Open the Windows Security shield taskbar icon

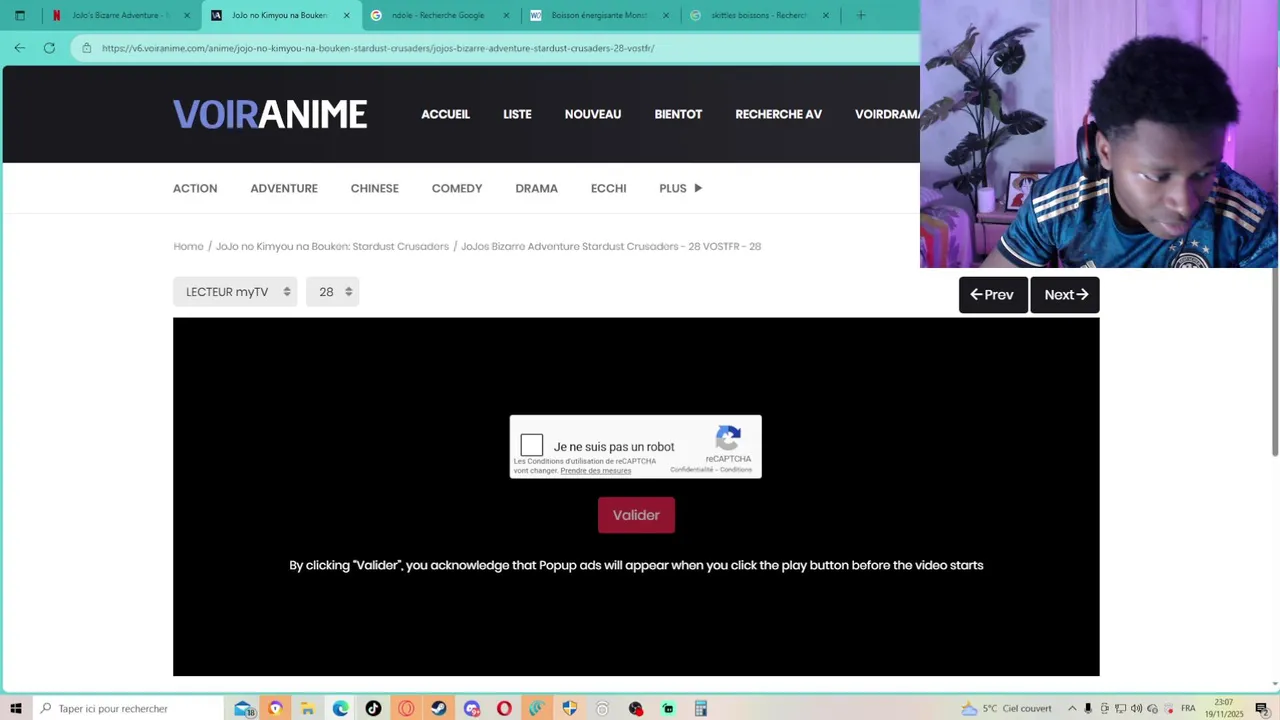pos(570,708)
